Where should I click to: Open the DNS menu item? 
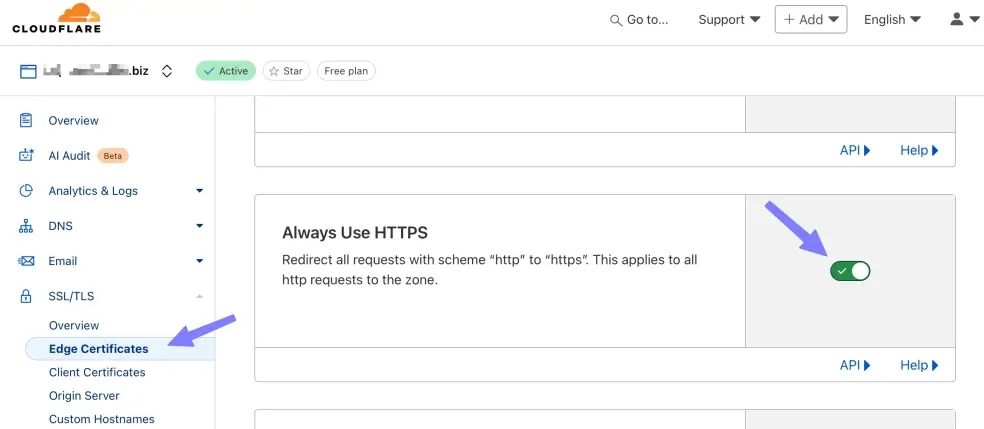click(x=61, y=226)
